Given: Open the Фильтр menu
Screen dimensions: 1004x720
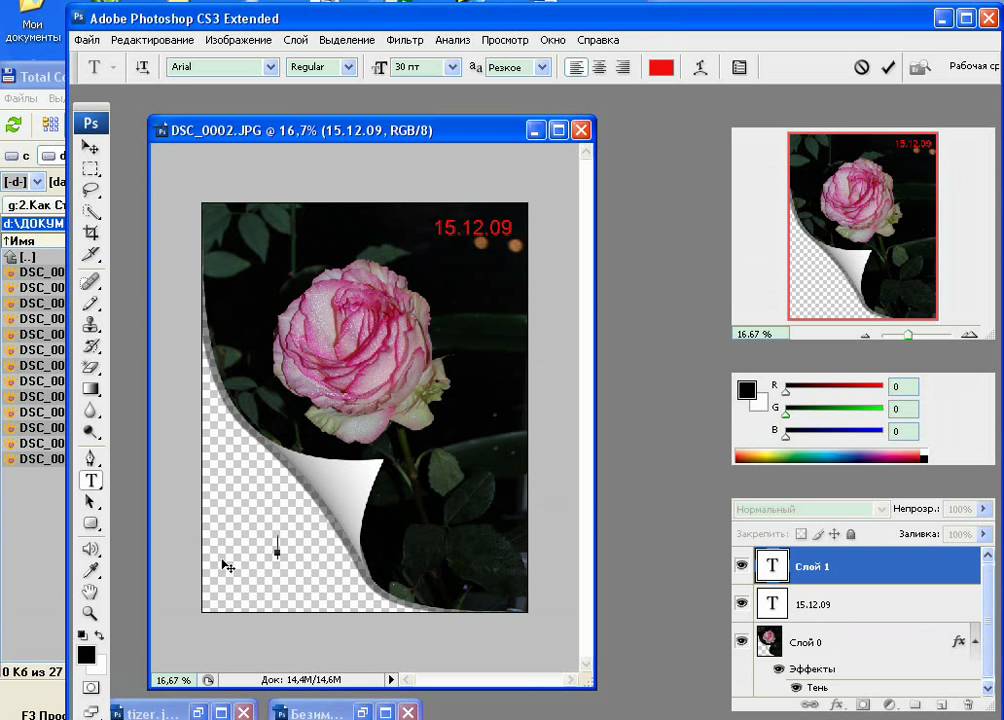Looking at the screenshot, I should point(405,40).
